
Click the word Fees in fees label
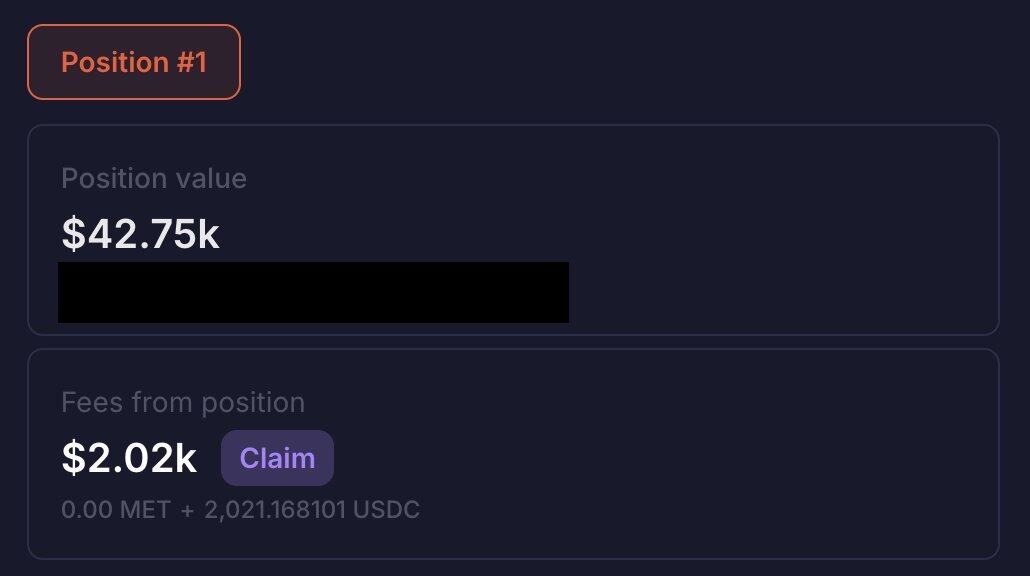[85, 403]
